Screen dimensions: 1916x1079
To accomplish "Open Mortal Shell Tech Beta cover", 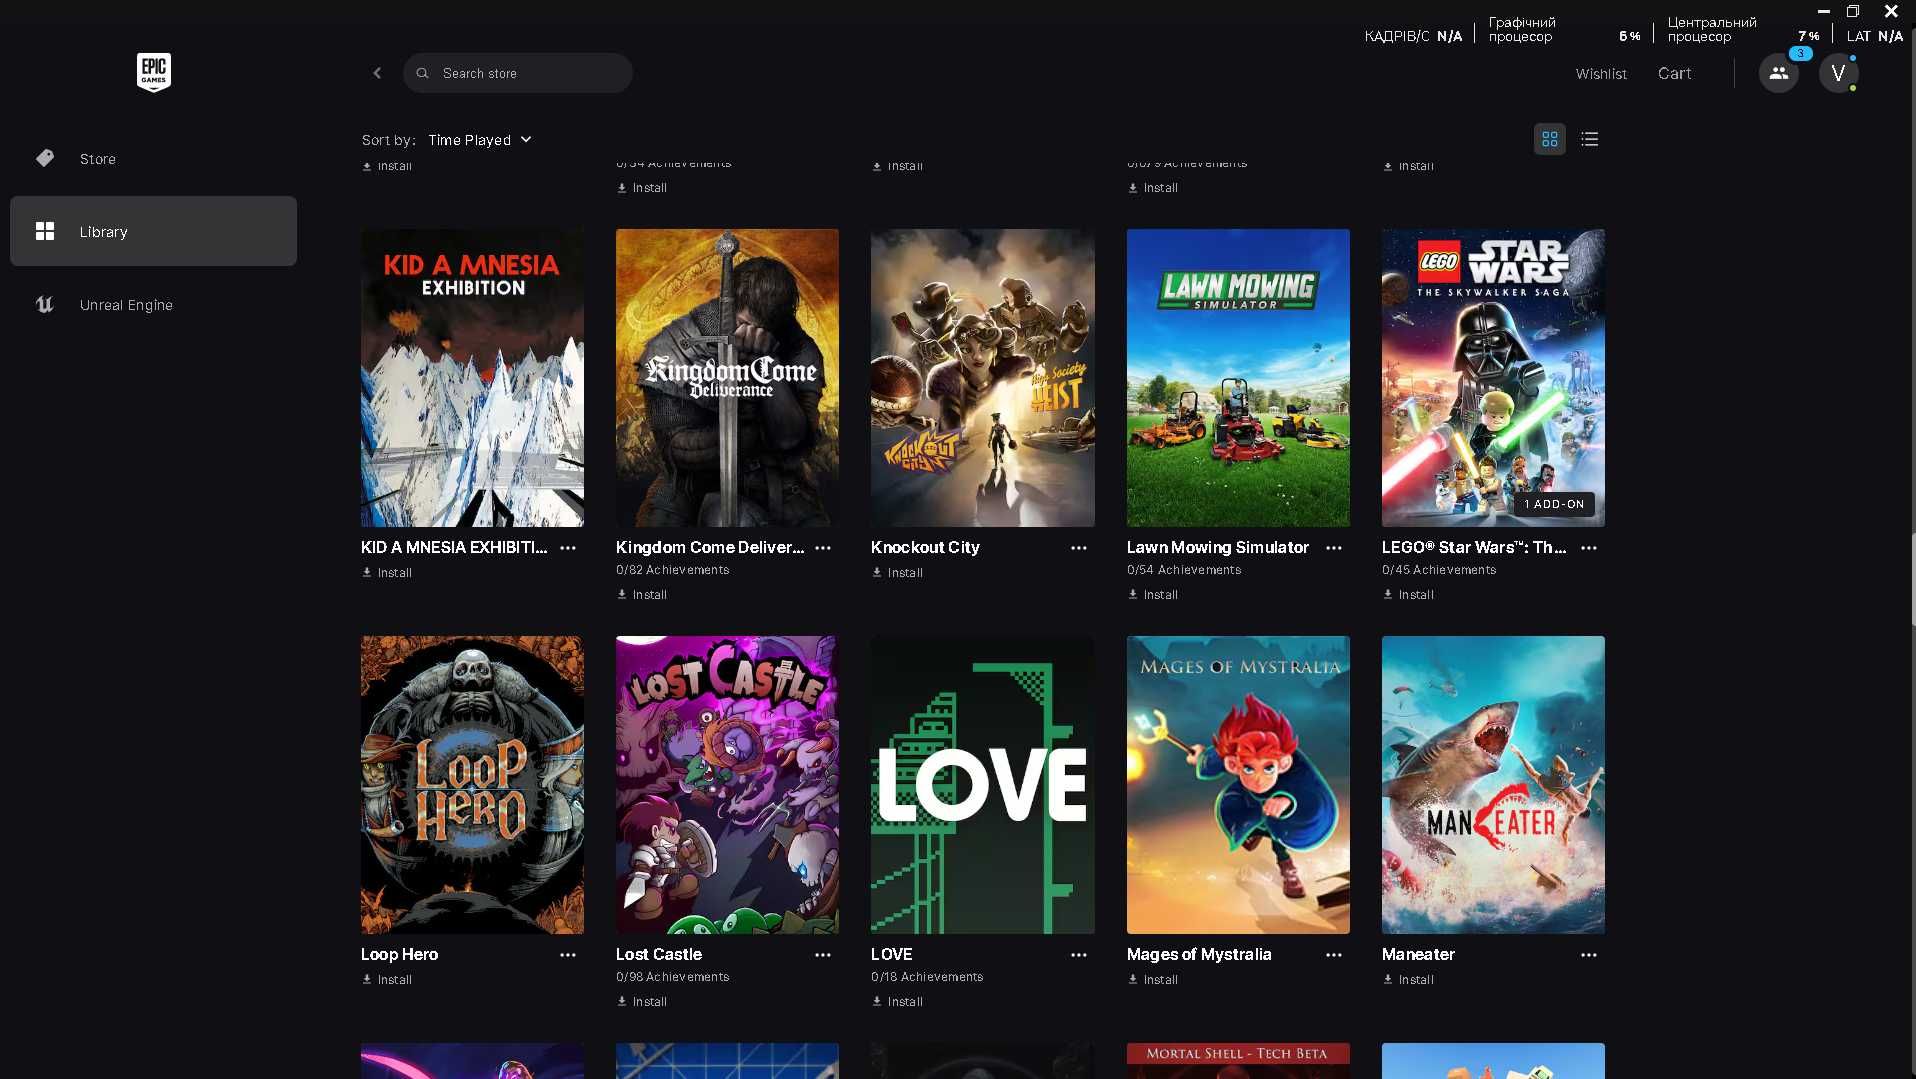I will (1238, 1061).
